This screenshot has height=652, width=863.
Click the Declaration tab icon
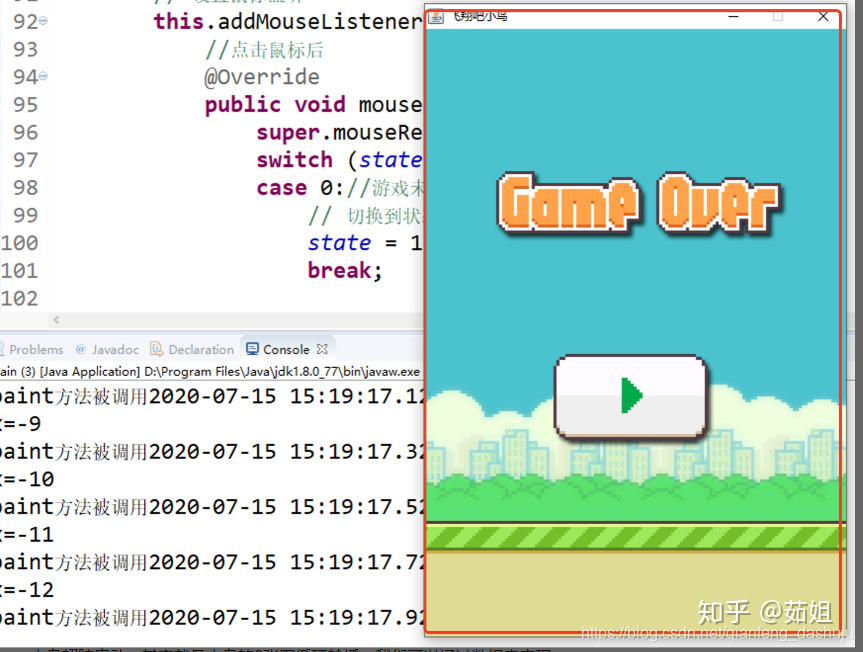tap(157, 349)
